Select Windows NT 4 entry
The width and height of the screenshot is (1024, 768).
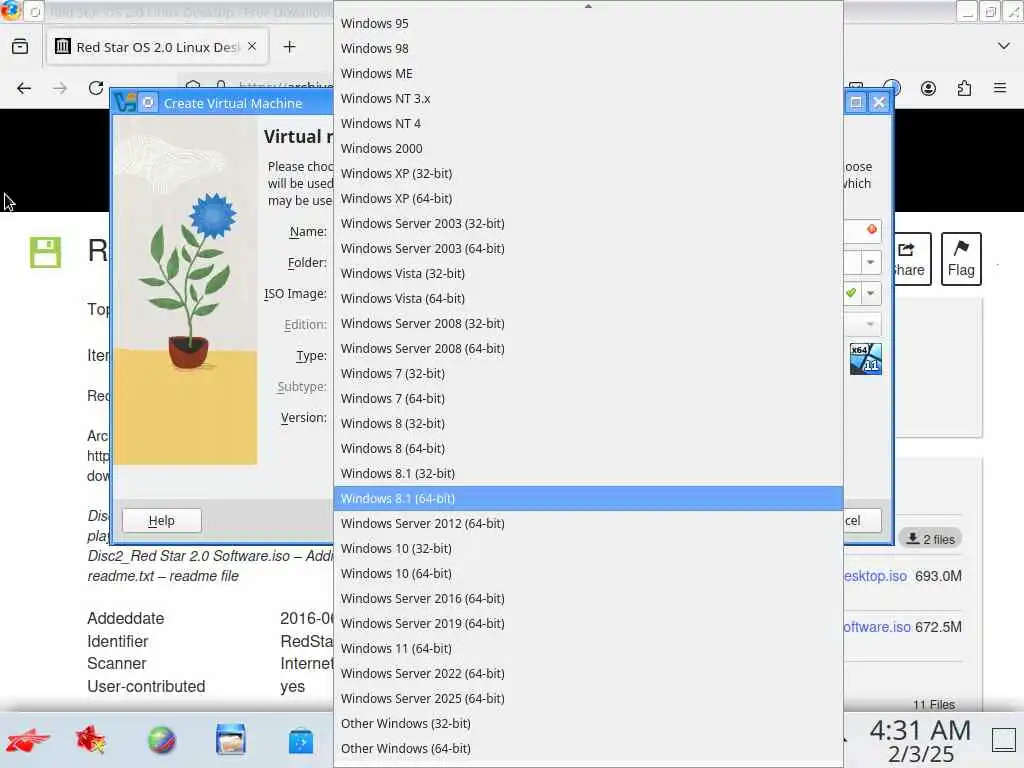click(x=588, y=123)
